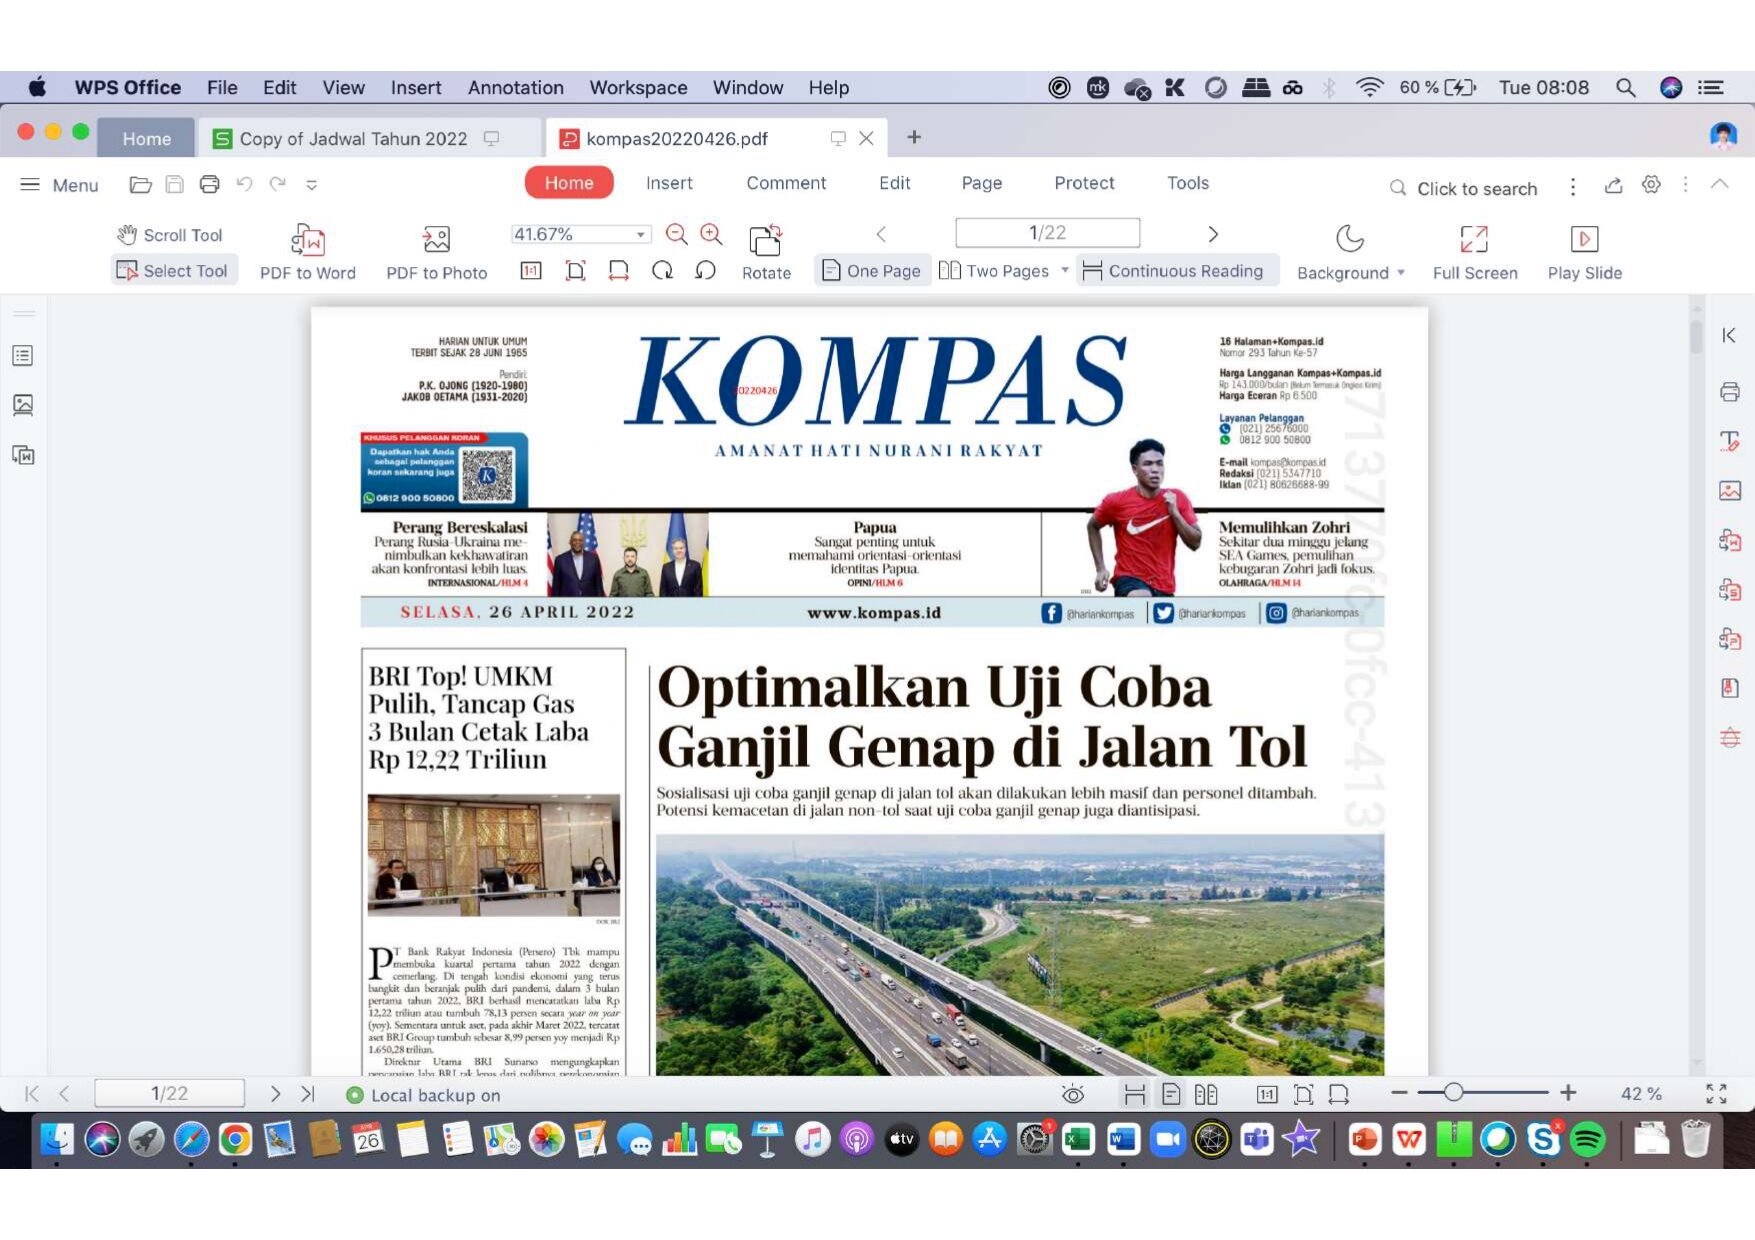Click zoom out minus in status bar
The width and height of the screenshot is (1755, 1240).
point(1399,1093)
